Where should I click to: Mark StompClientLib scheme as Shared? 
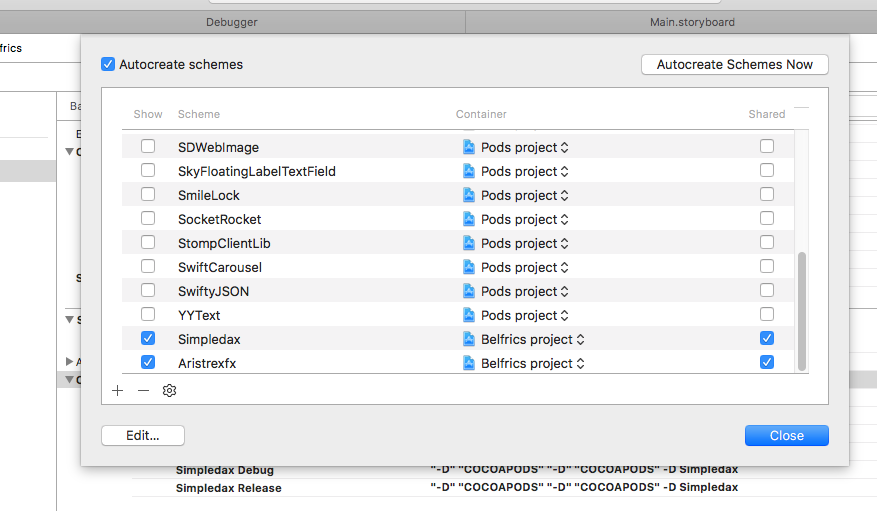click(x=767, y=243)
